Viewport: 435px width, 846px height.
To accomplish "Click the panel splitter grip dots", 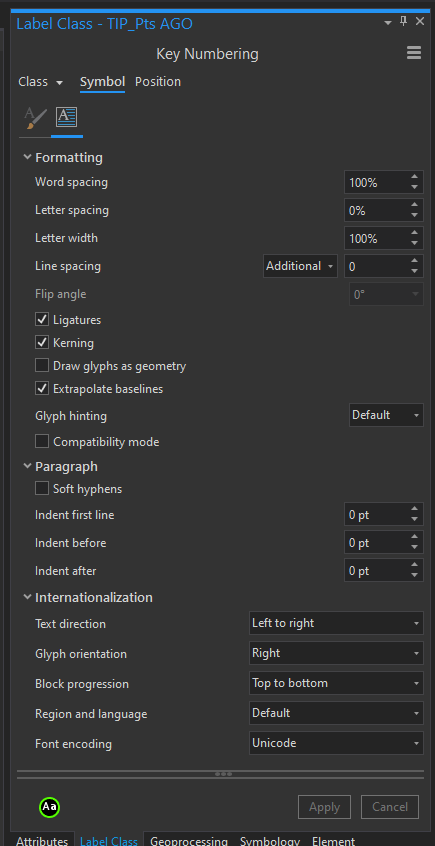I will 223,774.
